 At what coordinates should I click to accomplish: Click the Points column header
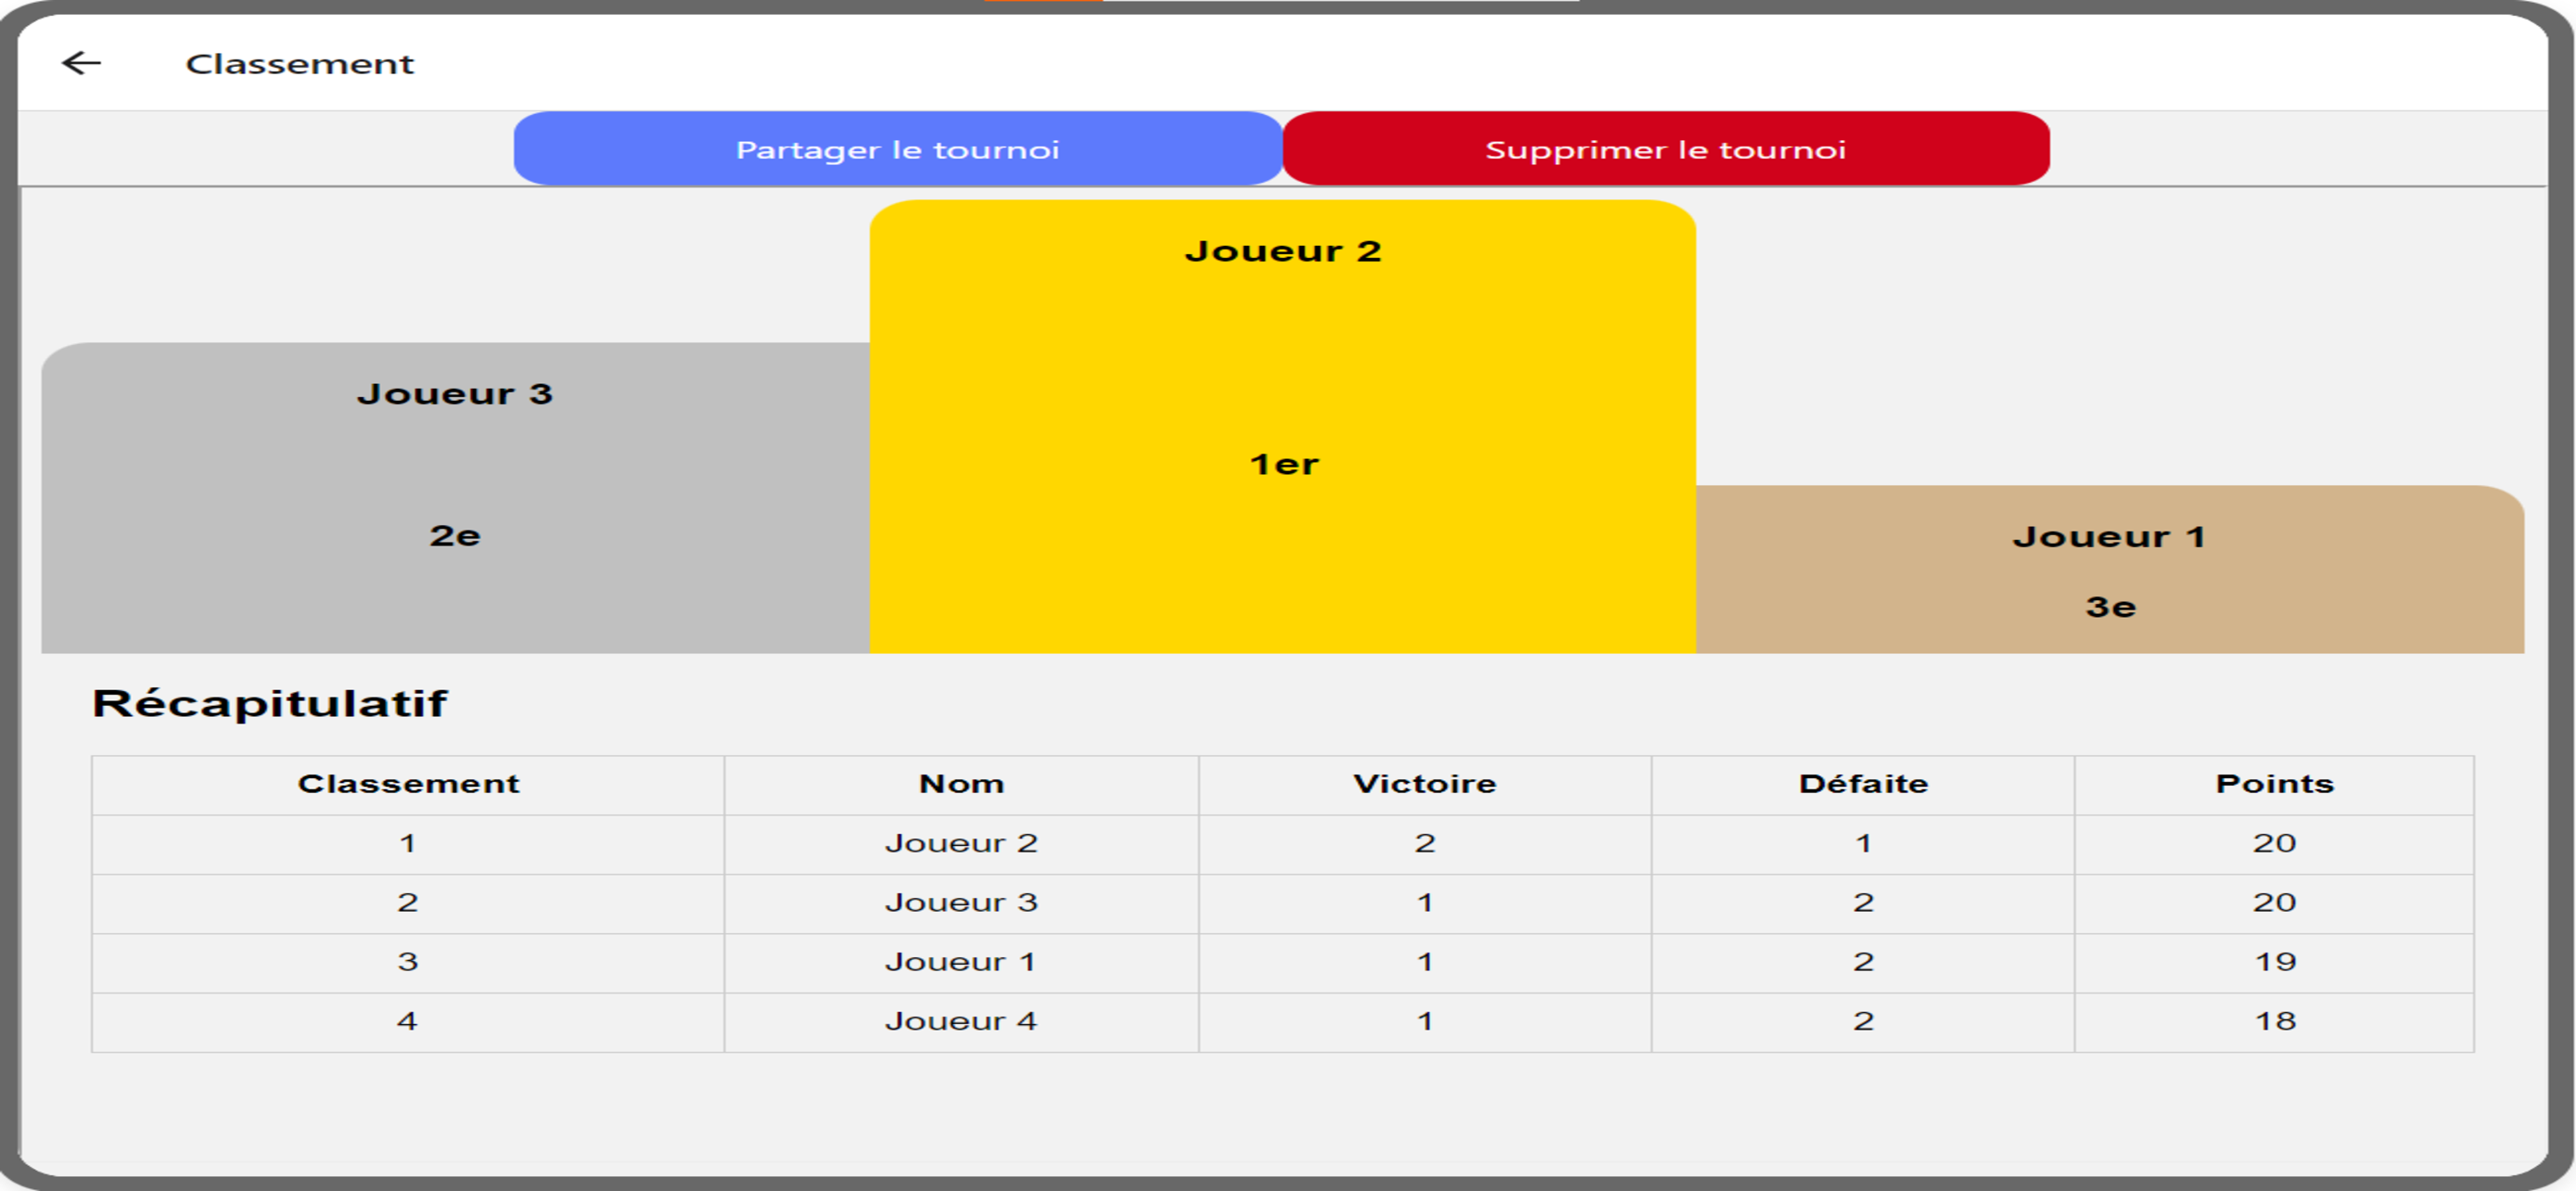pos(2274,785)
